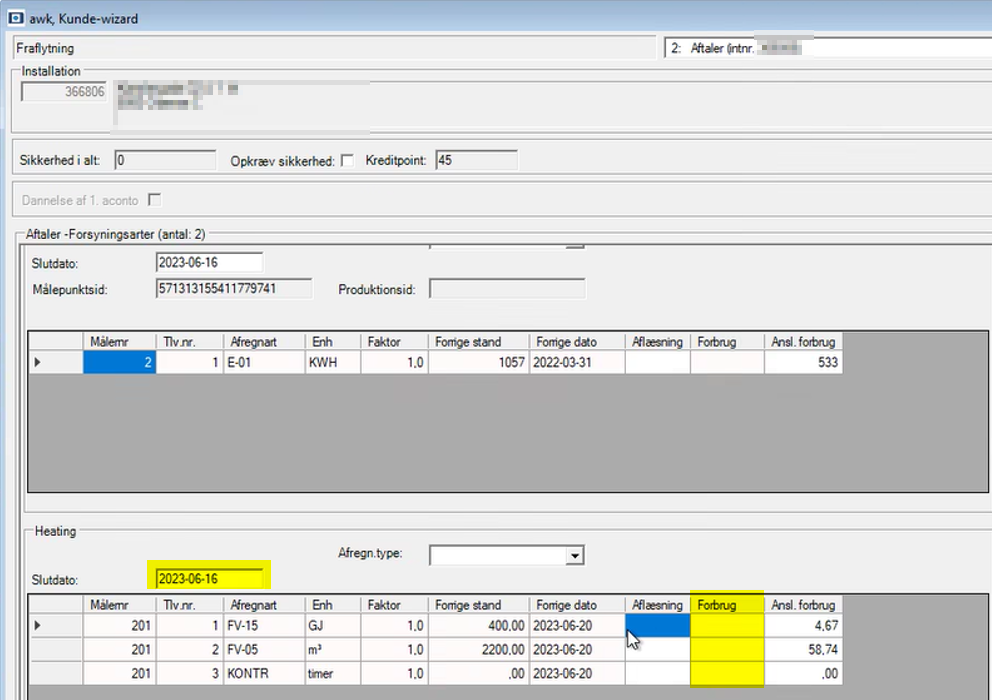
Task: Click the KONTR Afregnart cell
Action: (x=264, y=673)
